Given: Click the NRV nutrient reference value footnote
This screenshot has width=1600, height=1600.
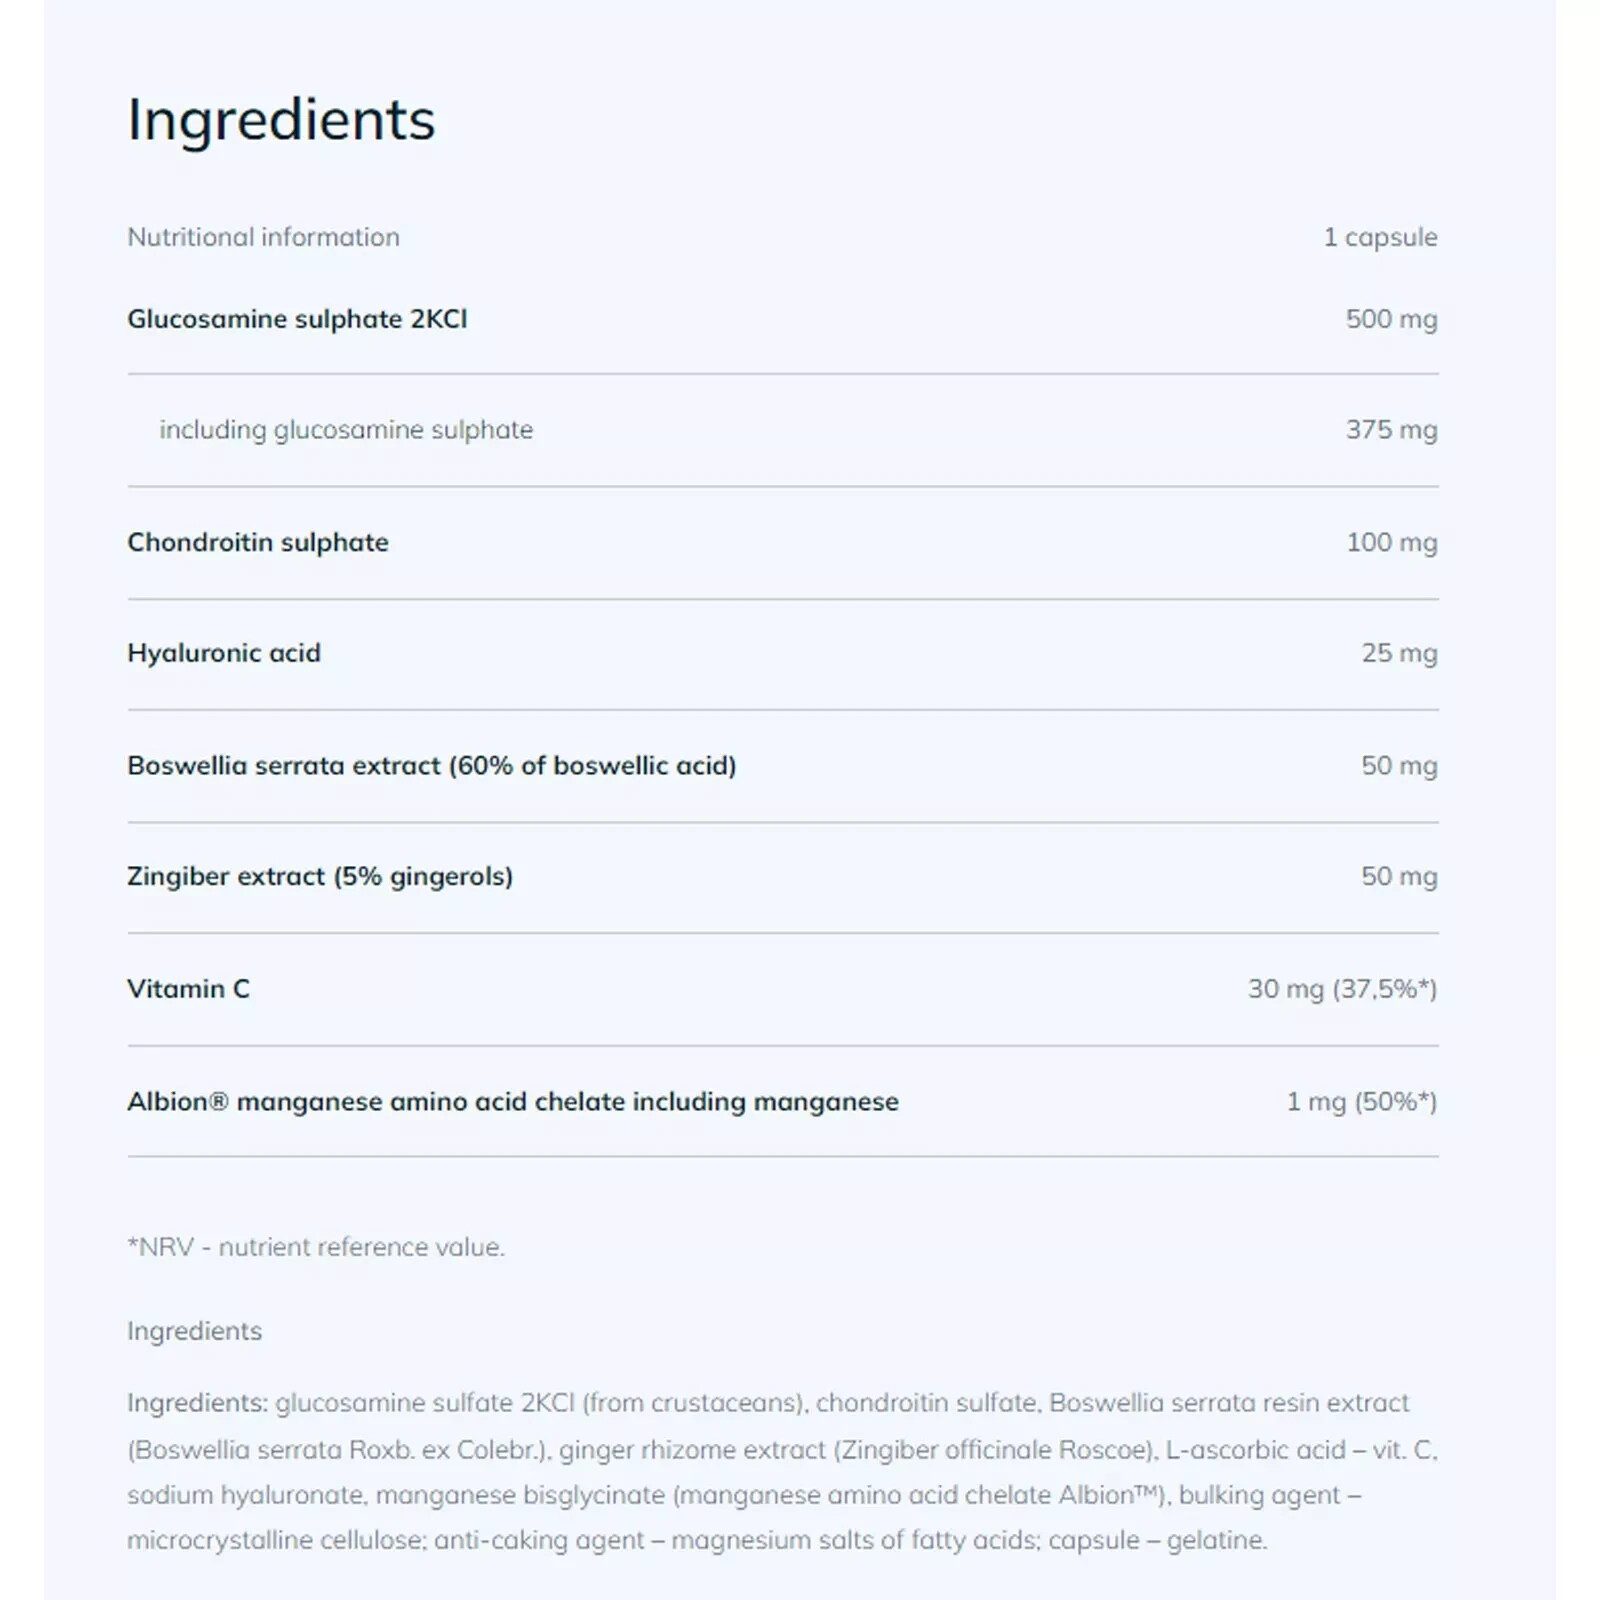Looking at the screenshot, I should point(316,1247).
